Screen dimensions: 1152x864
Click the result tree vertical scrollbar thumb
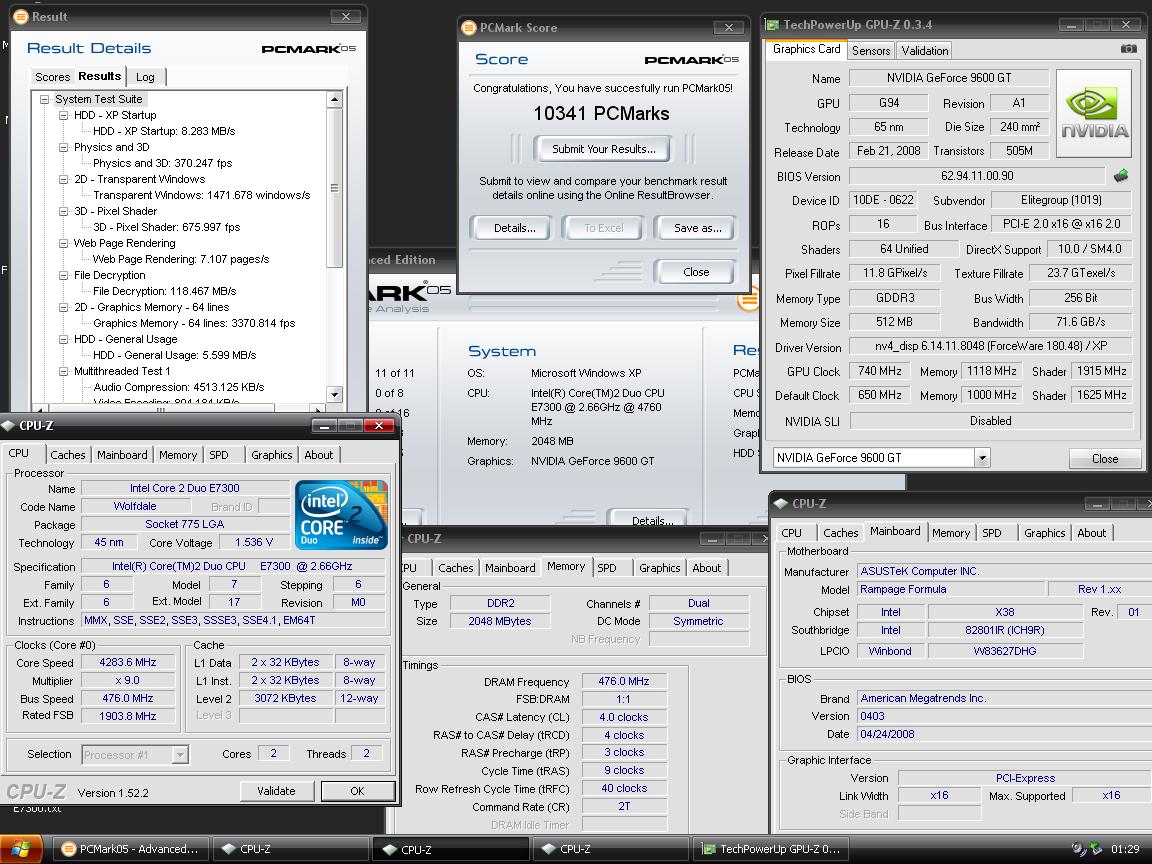[334, 188]
